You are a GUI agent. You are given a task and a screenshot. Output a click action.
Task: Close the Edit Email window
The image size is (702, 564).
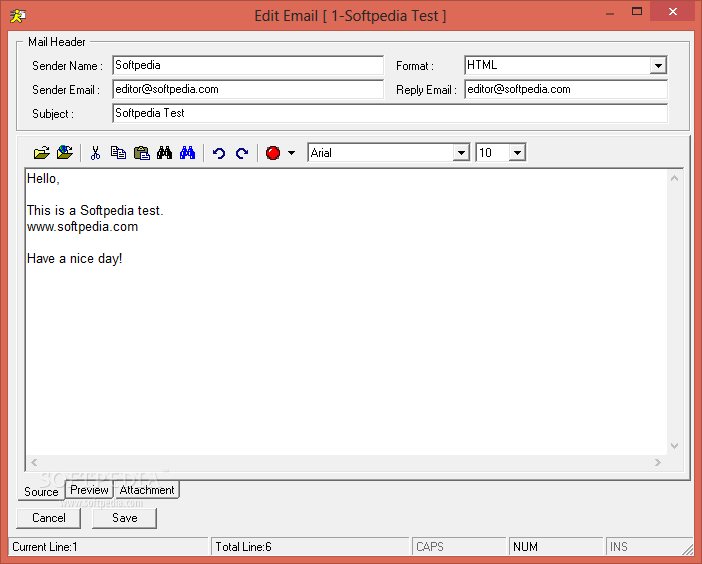tap(673, 12)
